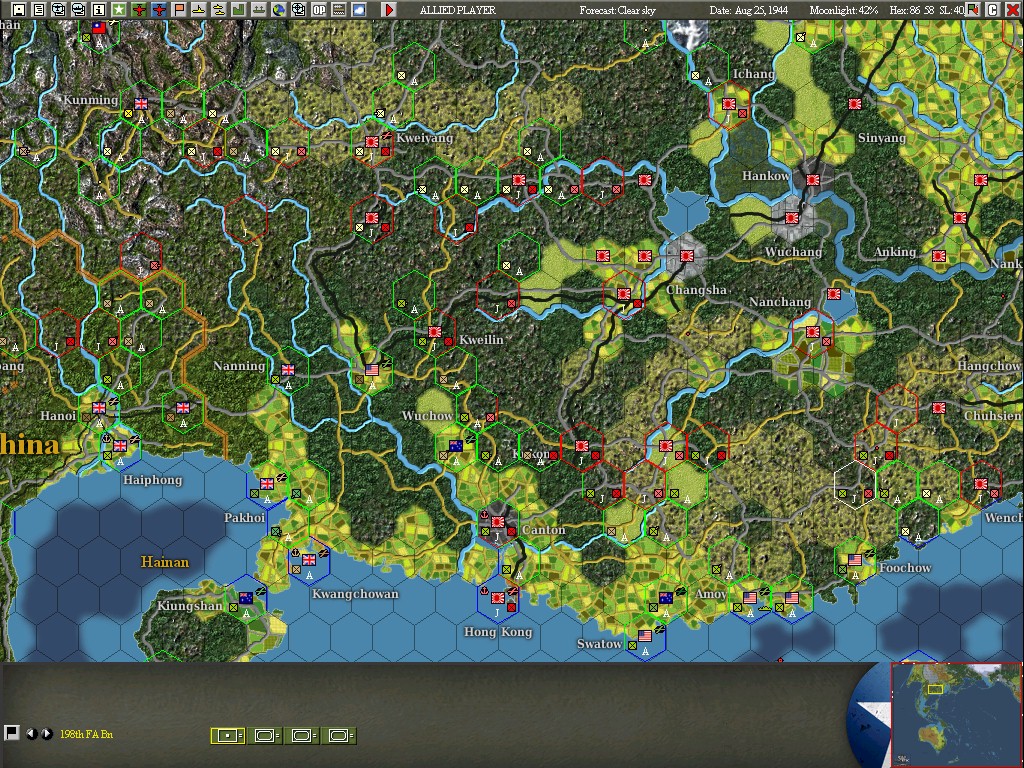Click the Moonlight: 42% text
The image size is (1024, 768).
click(844, 10)
